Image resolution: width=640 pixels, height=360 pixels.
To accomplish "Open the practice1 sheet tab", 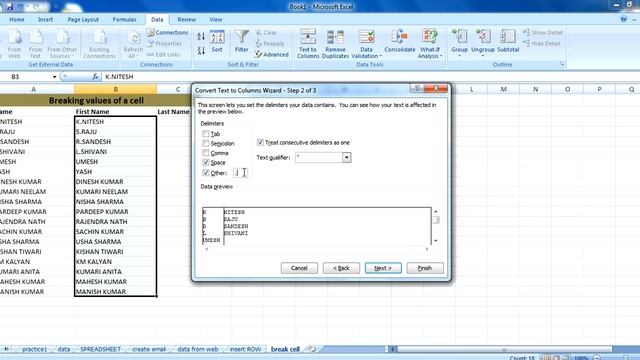I will 34,349.
